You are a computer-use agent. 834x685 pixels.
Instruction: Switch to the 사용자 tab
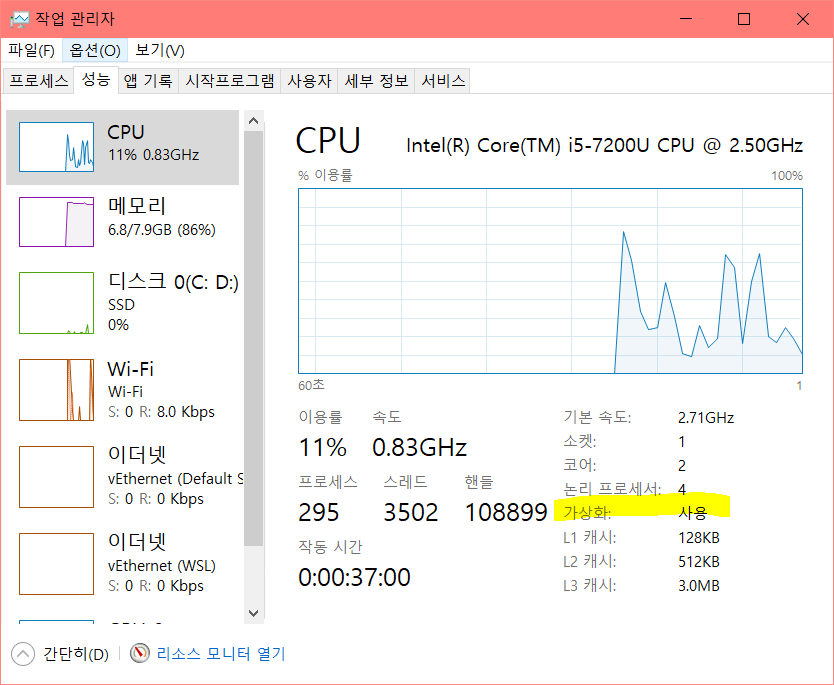click(310, 81)
